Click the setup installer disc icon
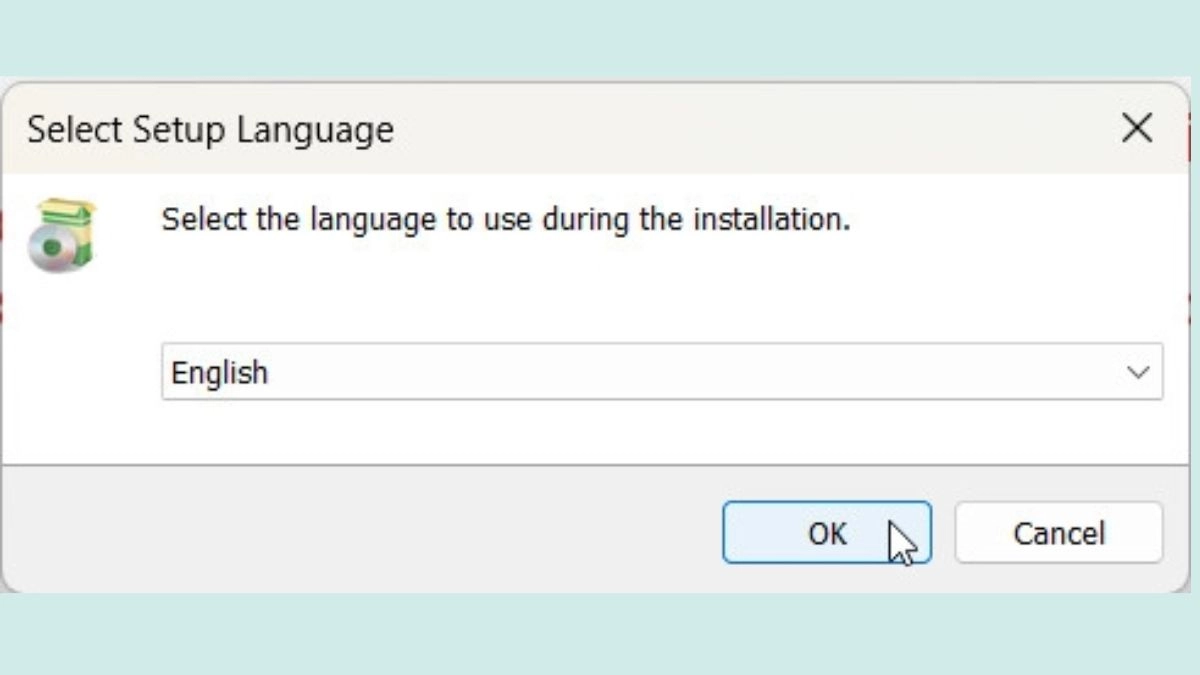Image resolution: width=1200 pixels, height=675 pixels. click(61, 236)
